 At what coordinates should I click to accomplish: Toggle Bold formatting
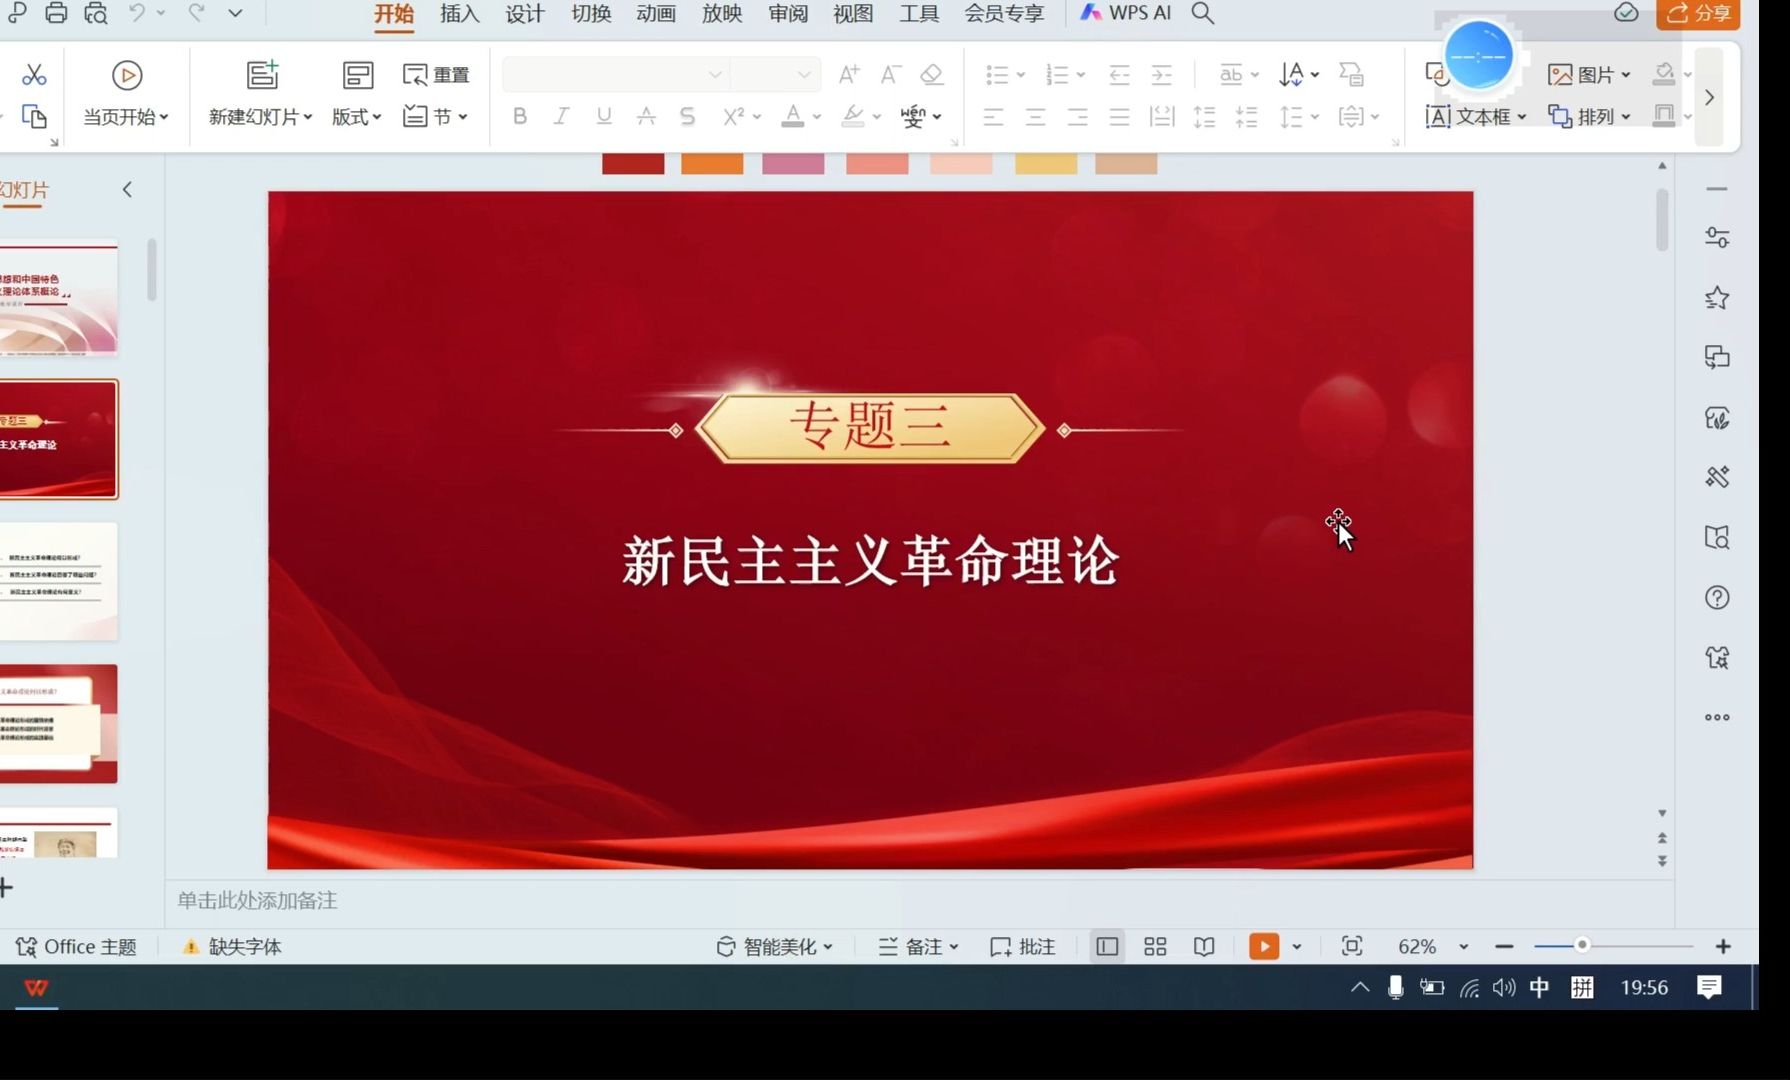pyautogui.click(x=520, y=116)
